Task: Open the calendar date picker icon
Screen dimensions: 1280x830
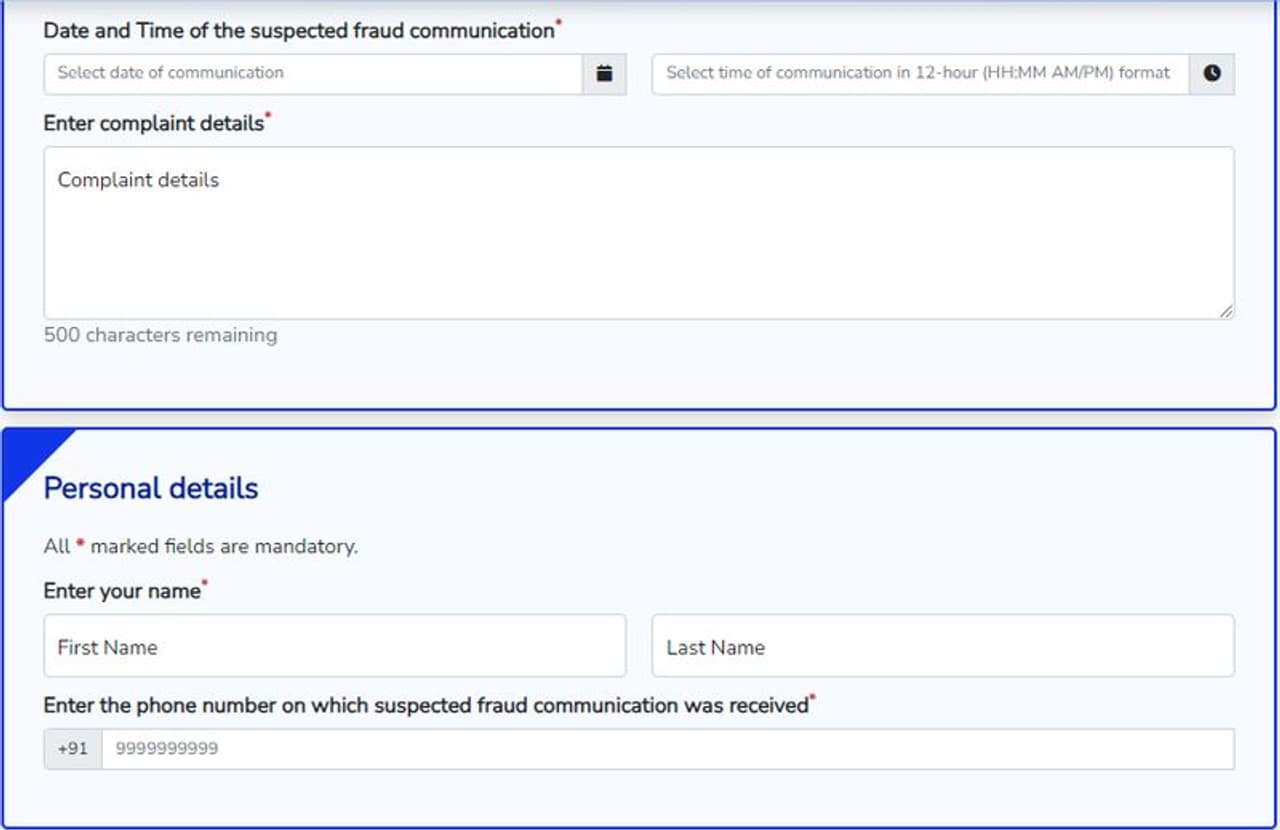Action: coord(604,73)
